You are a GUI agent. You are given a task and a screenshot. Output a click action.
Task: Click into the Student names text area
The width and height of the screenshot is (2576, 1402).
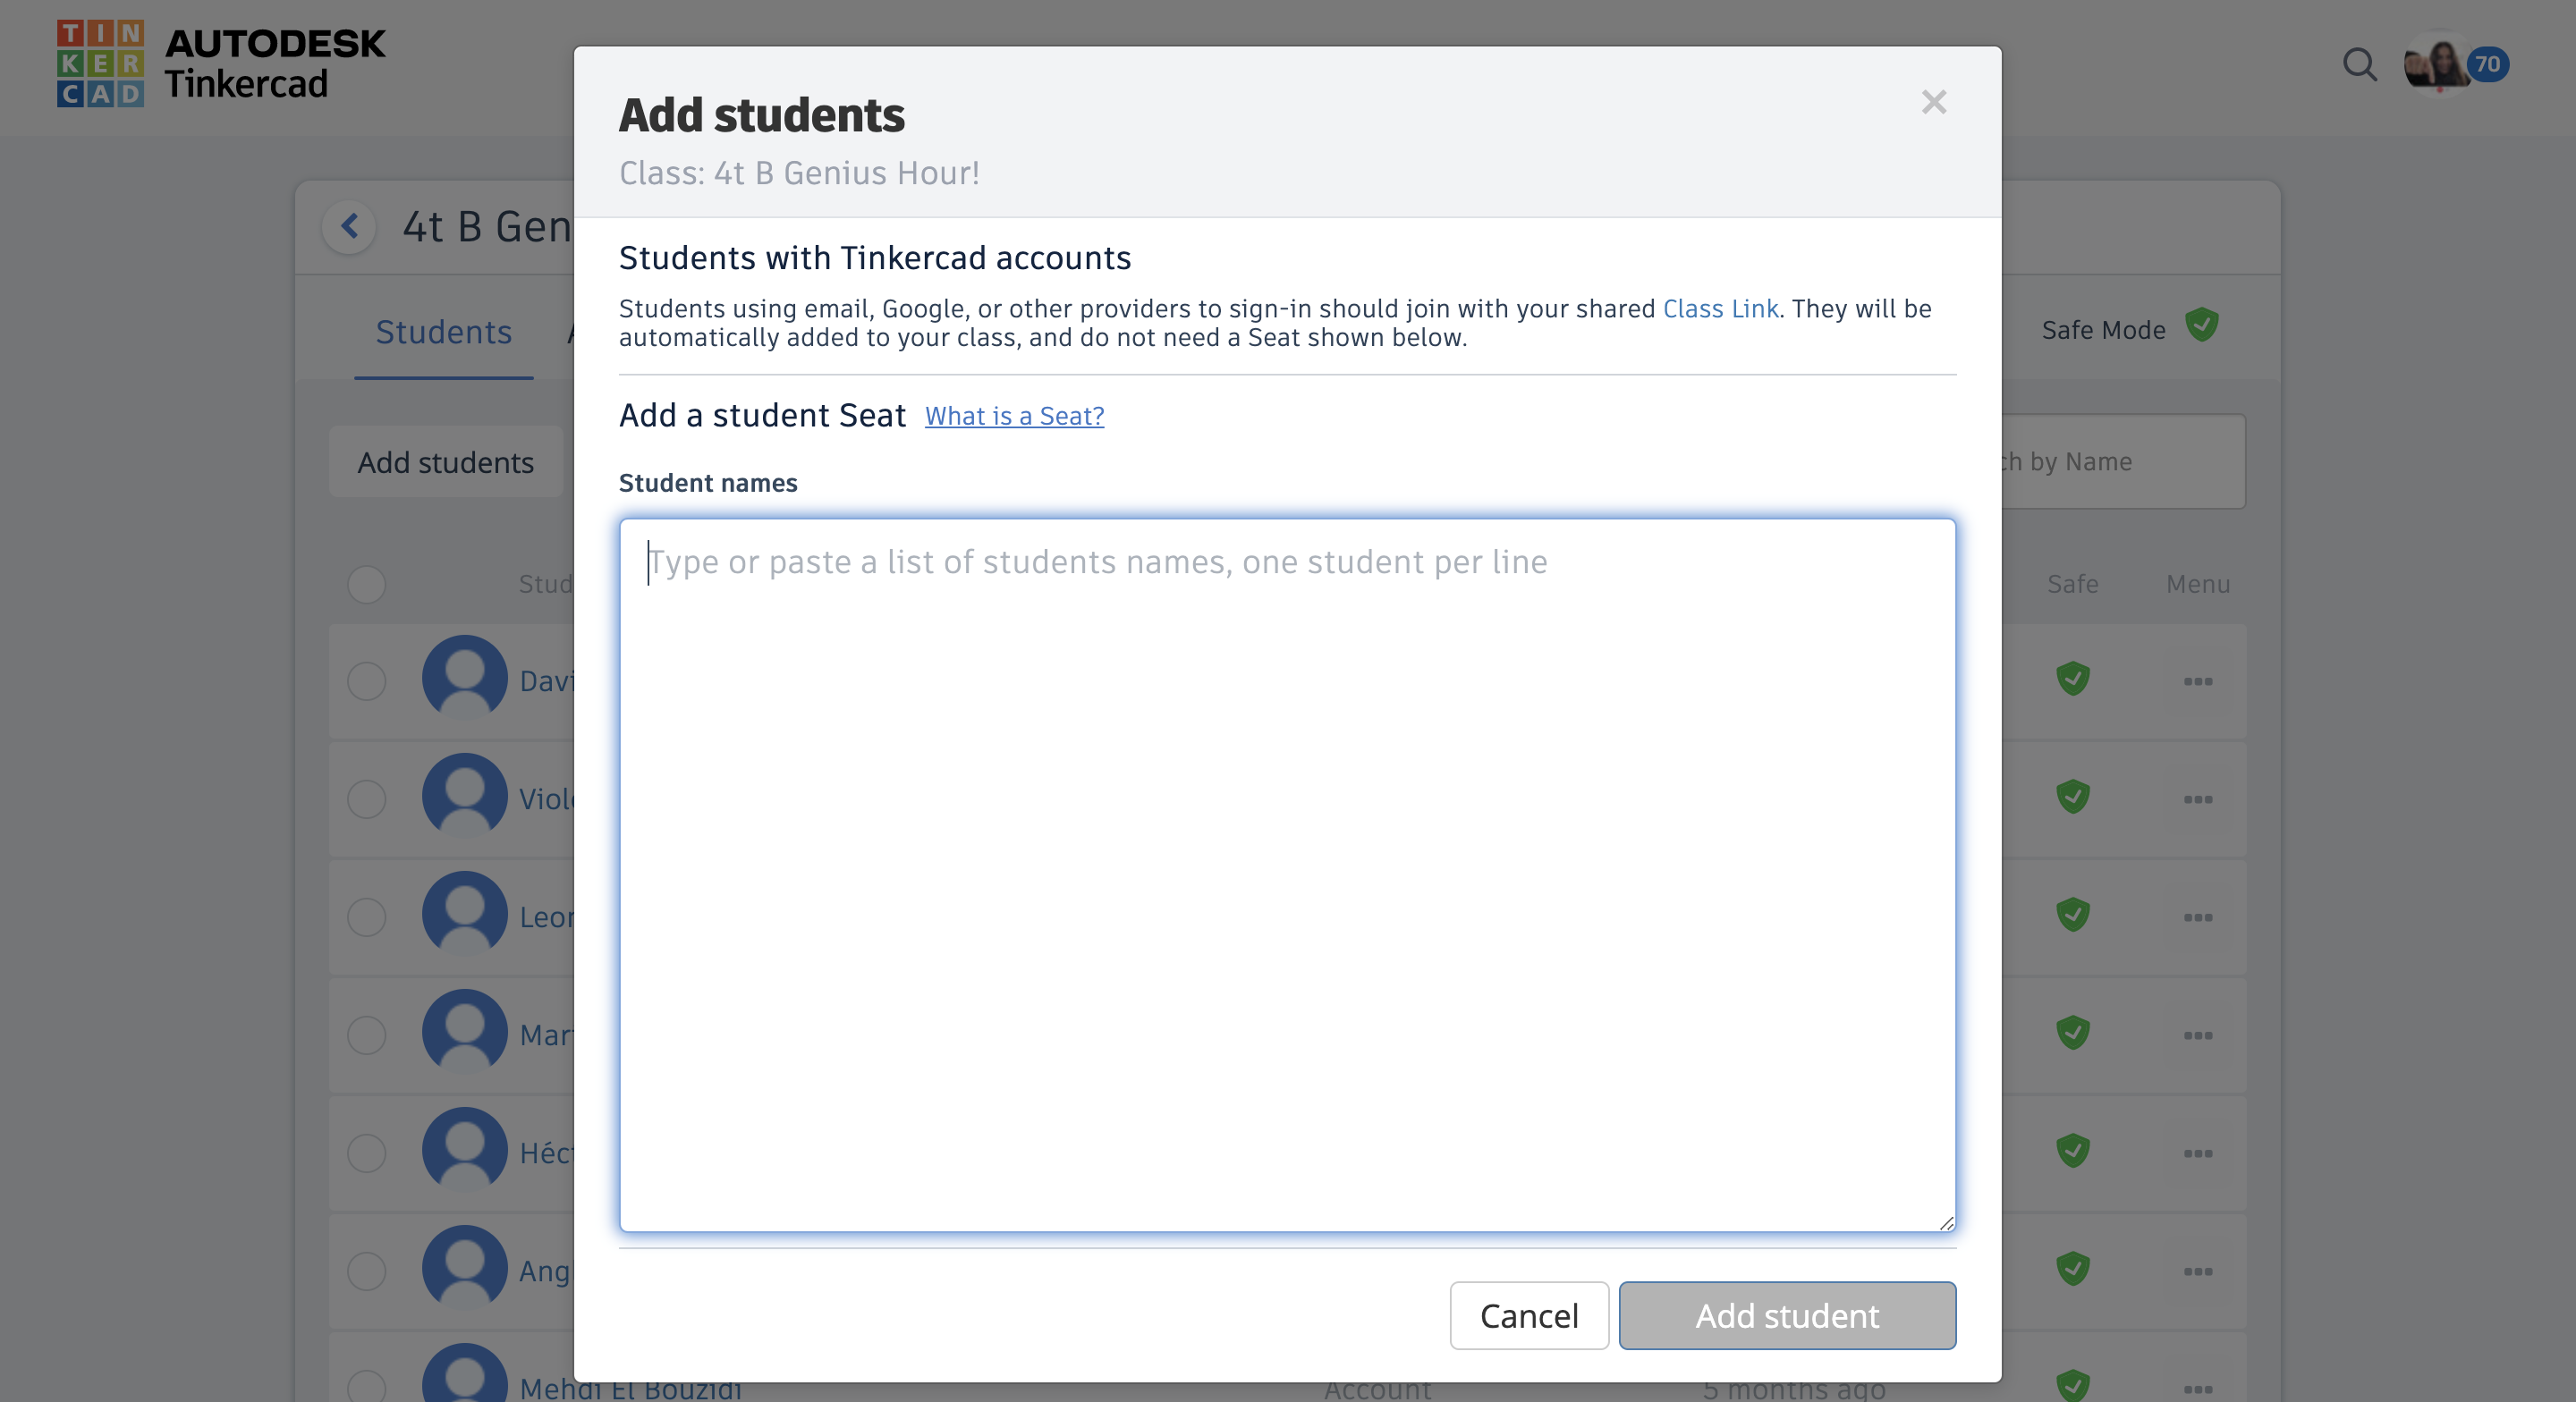1287,875
